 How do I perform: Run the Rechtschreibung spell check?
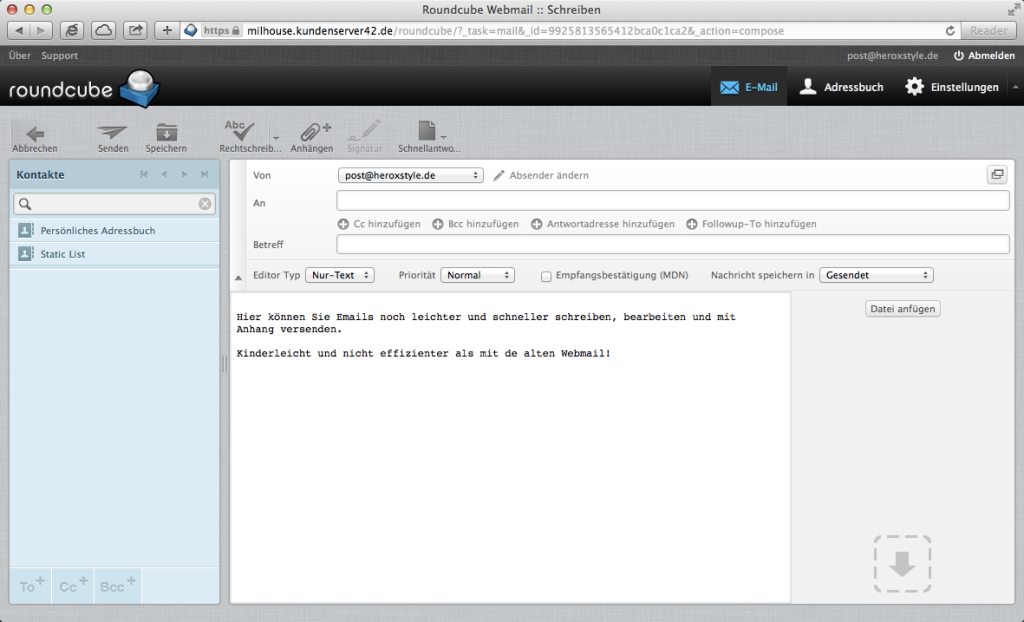(x=240, y=134)
